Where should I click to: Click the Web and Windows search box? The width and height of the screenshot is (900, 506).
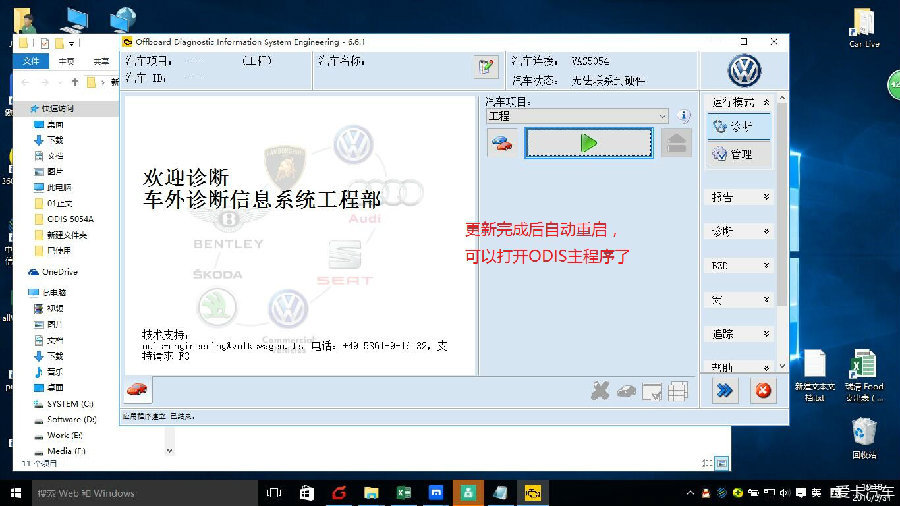[x=144, y=493]
